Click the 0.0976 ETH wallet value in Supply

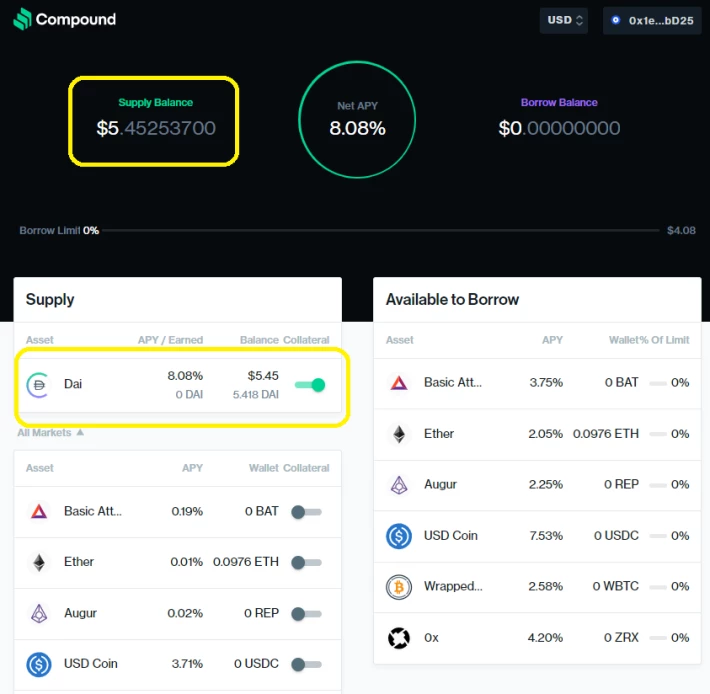point(246,562)
